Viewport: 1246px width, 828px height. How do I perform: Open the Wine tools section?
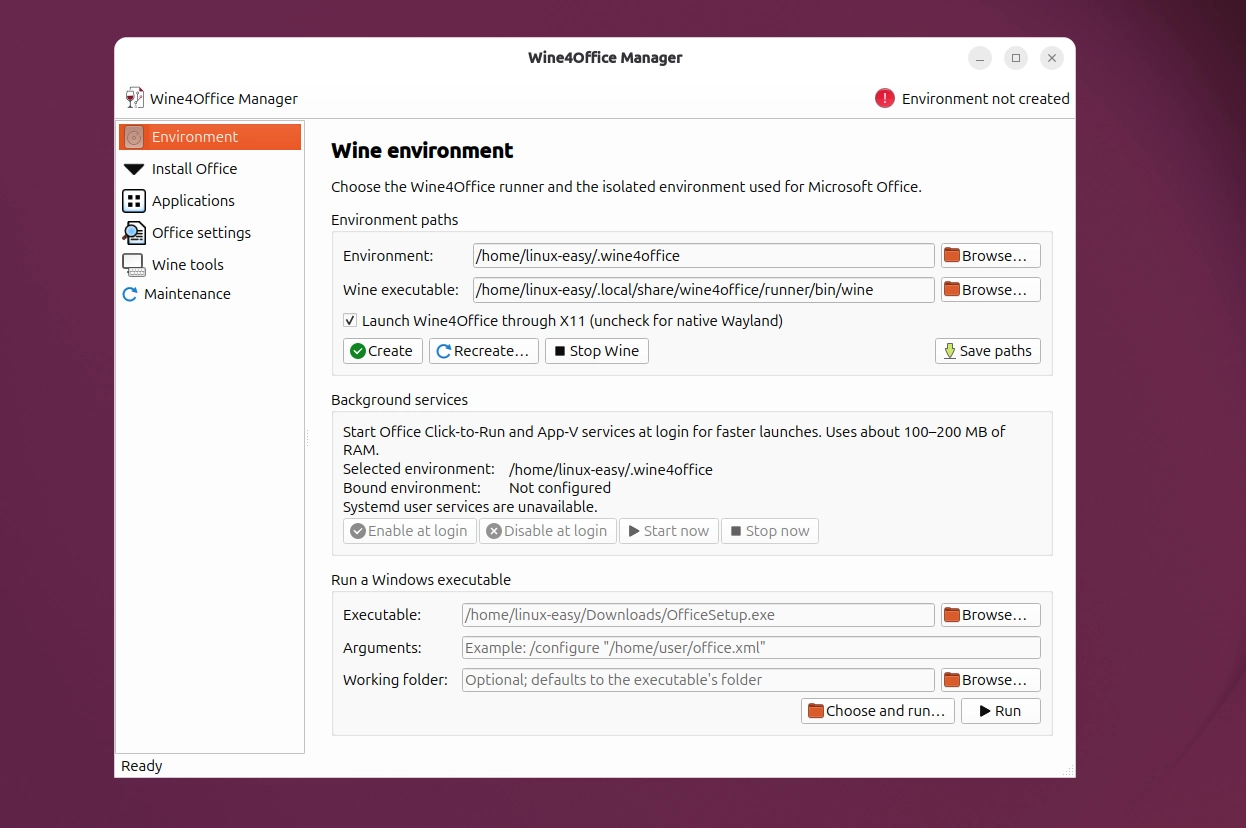(210, 265)
